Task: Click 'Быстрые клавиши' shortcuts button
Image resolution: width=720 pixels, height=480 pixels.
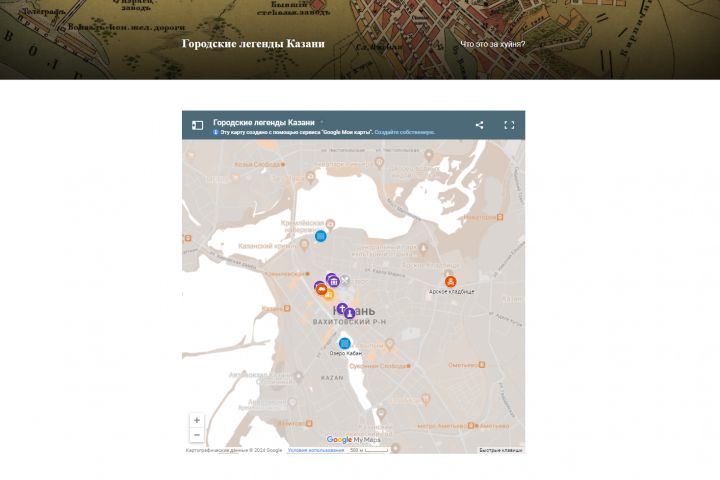Action: click(x=501, y=450)
